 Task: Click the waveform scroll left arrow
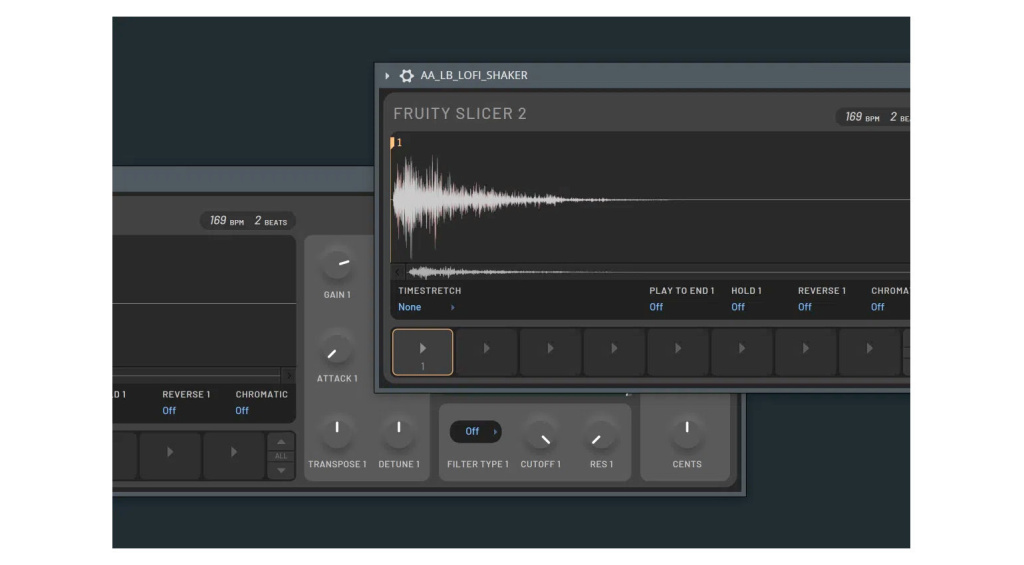pyautogui.click(x=397, y=271)
